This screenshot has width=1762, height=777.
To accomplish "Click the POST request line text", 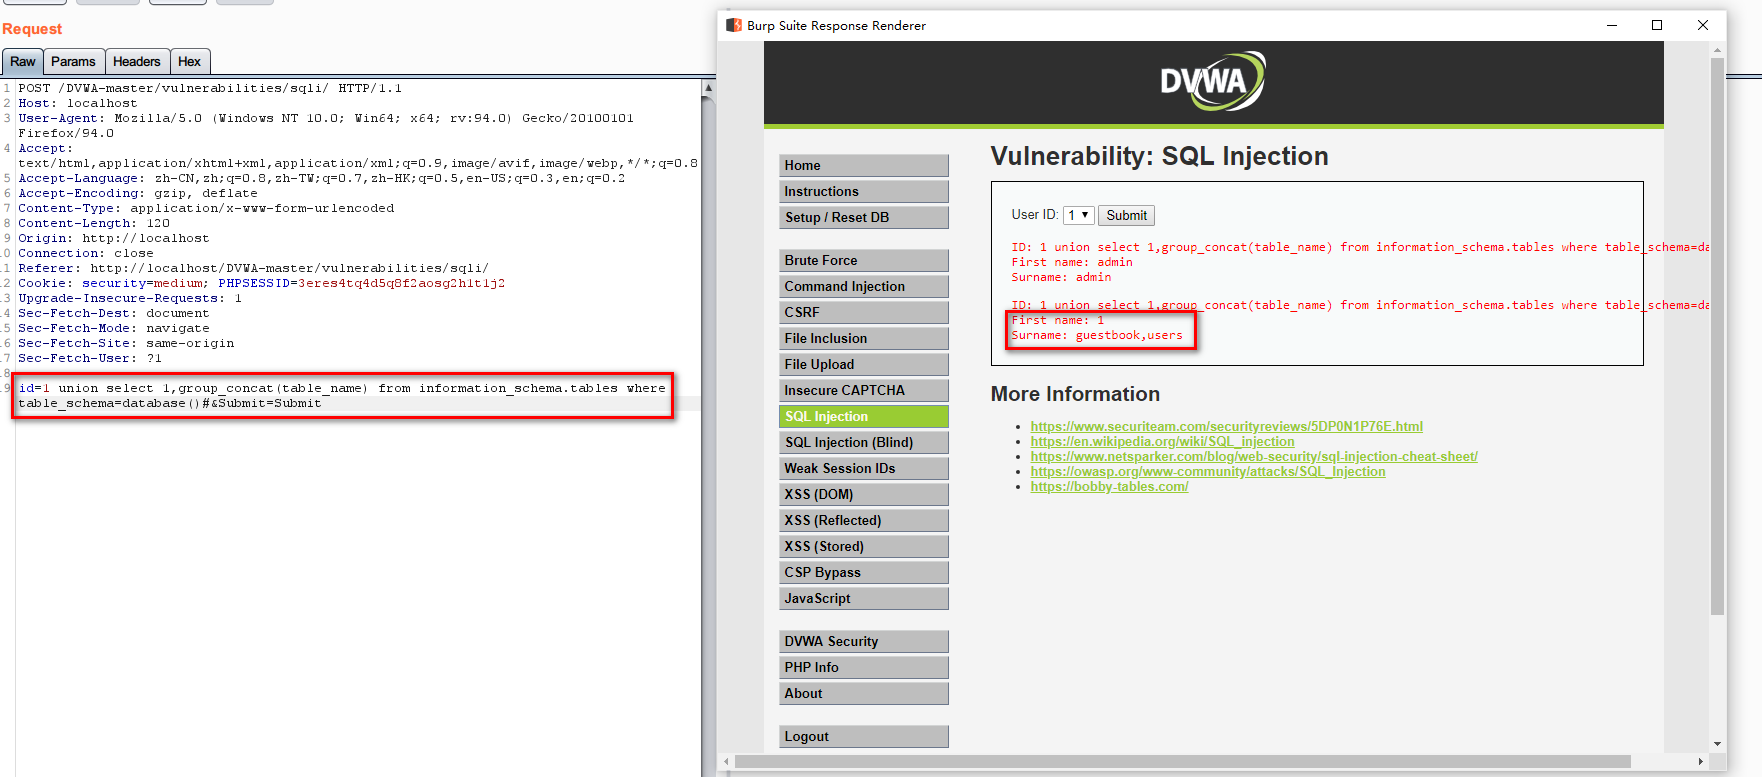I will [210, 88].
